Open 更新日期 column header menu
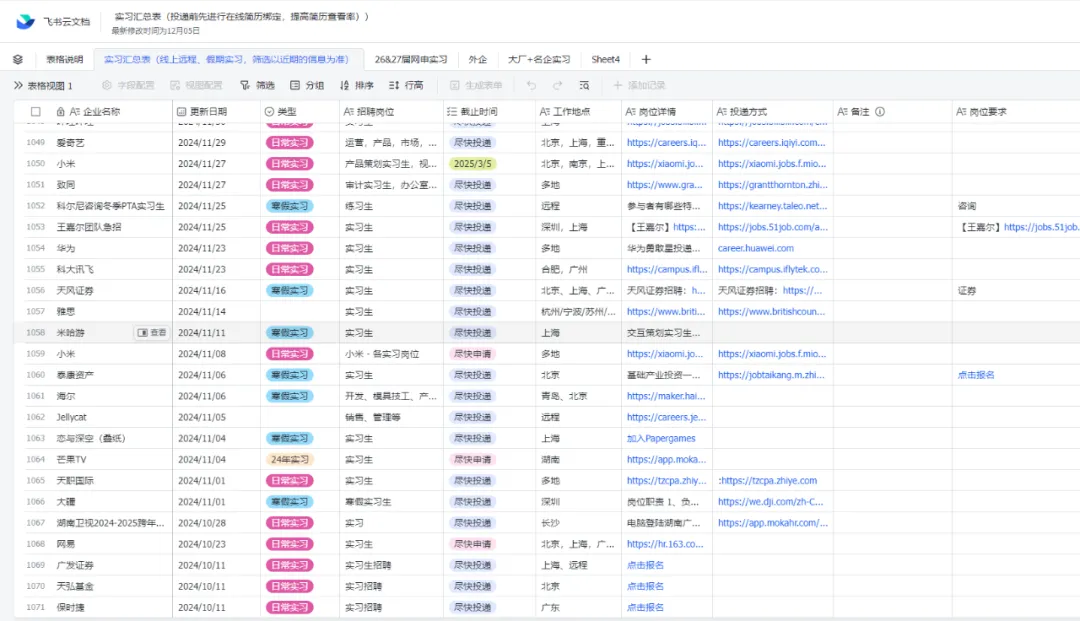 coord(216,112)
